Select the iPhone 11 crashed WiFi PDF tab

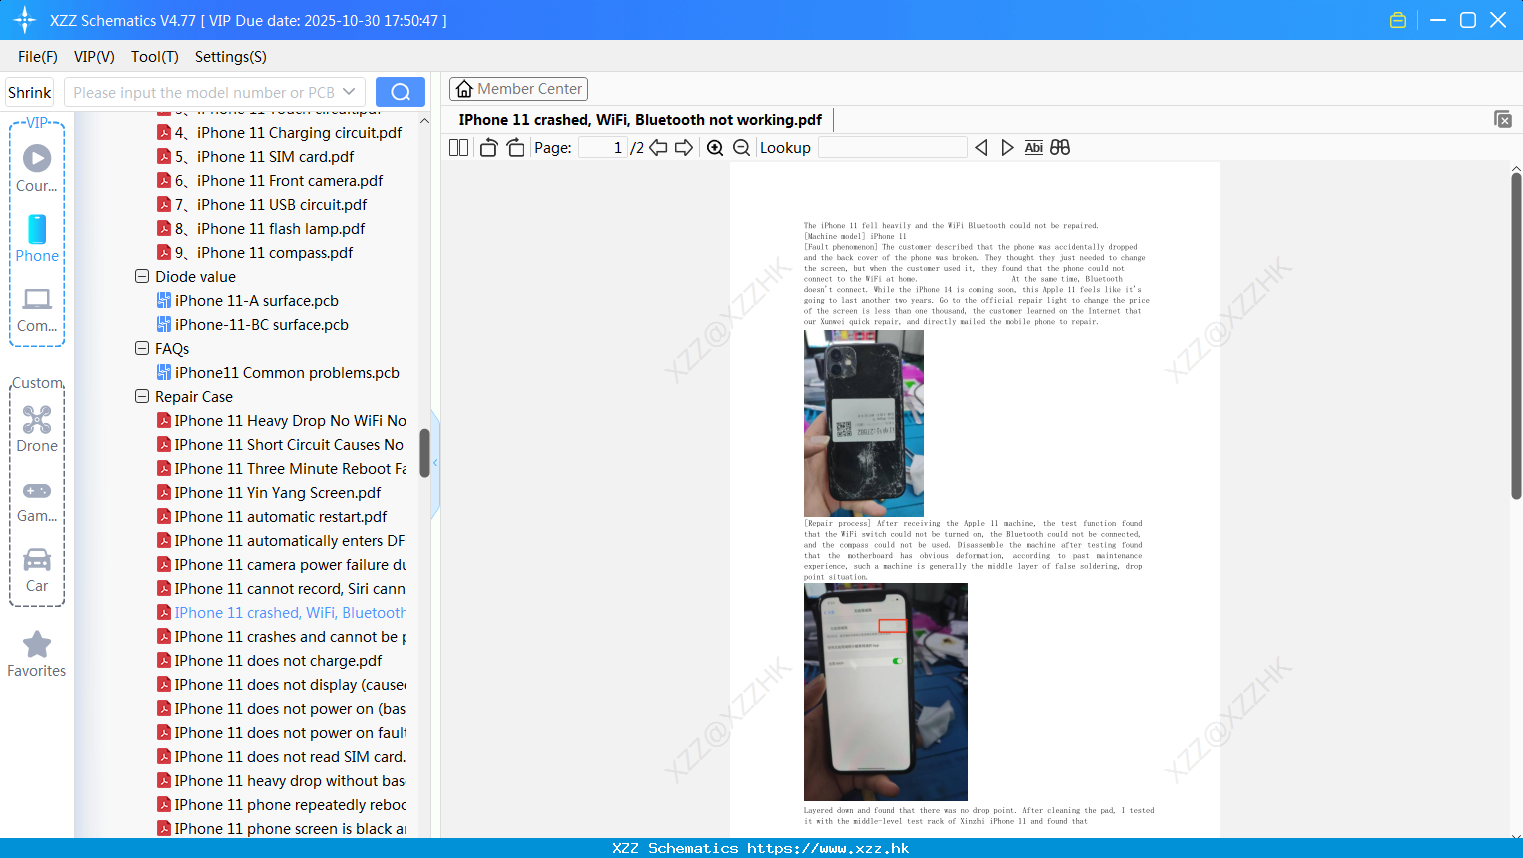pyautogui.click(x=640, y=120)
